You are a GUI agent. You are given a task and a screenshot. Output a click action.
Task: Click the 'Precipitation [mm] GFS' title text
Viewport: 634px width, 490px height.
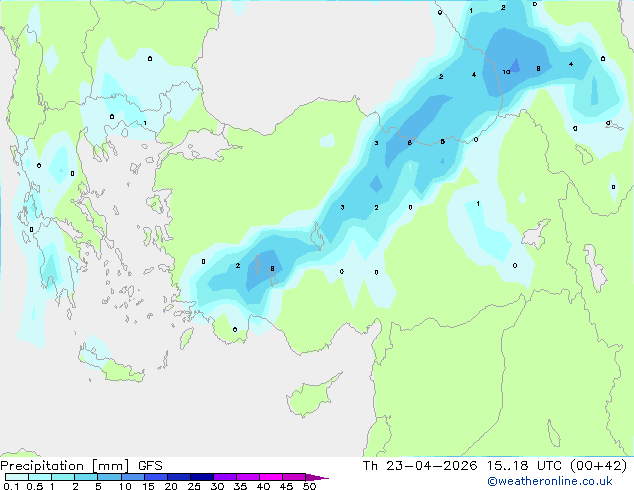point(81,466)
